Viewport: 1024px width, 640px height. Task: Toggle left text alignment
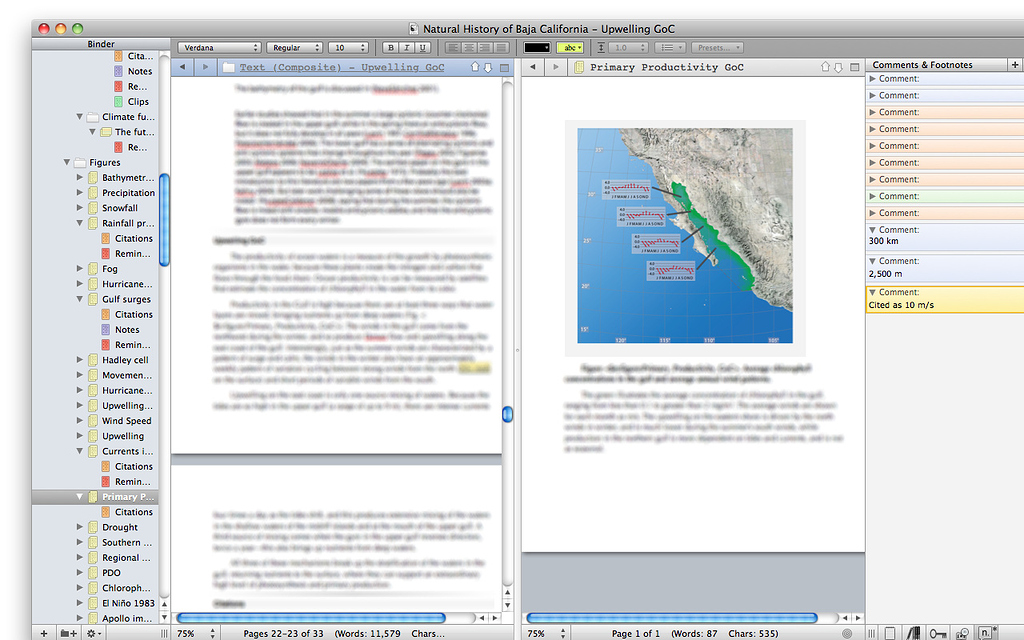(x=452, y=47)
